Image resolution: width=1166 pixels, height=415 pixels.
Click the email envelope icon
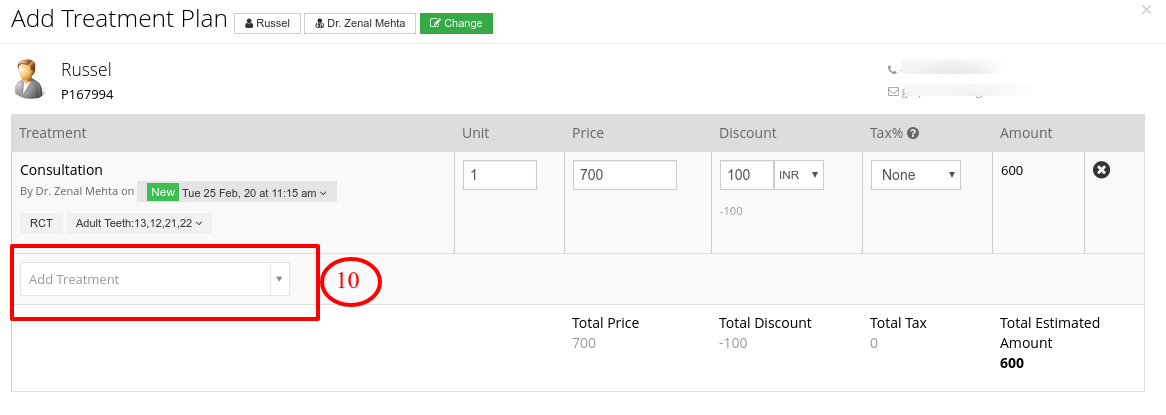(x=893, y=92)
